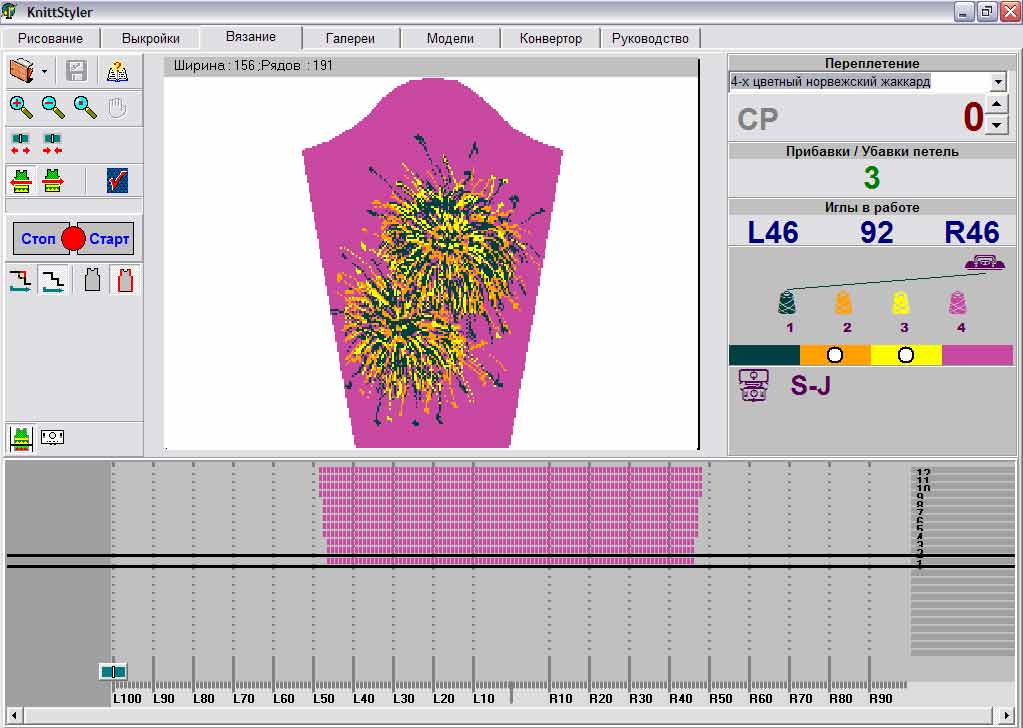Click the blue checkmark icon
The width and height of the screenshot is (1023, 728).
click(x=117, y=180)
